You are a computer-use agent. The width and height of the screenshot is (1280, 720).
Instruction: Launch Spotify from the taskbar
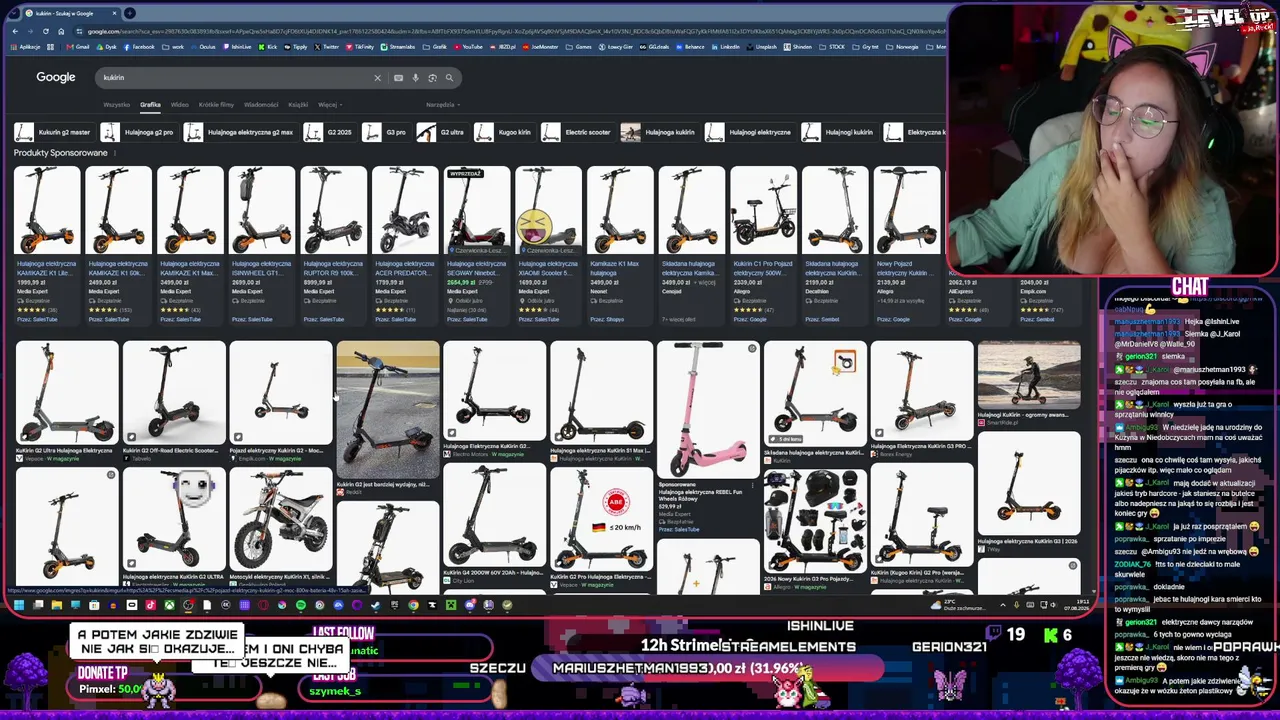pos(301,604)
